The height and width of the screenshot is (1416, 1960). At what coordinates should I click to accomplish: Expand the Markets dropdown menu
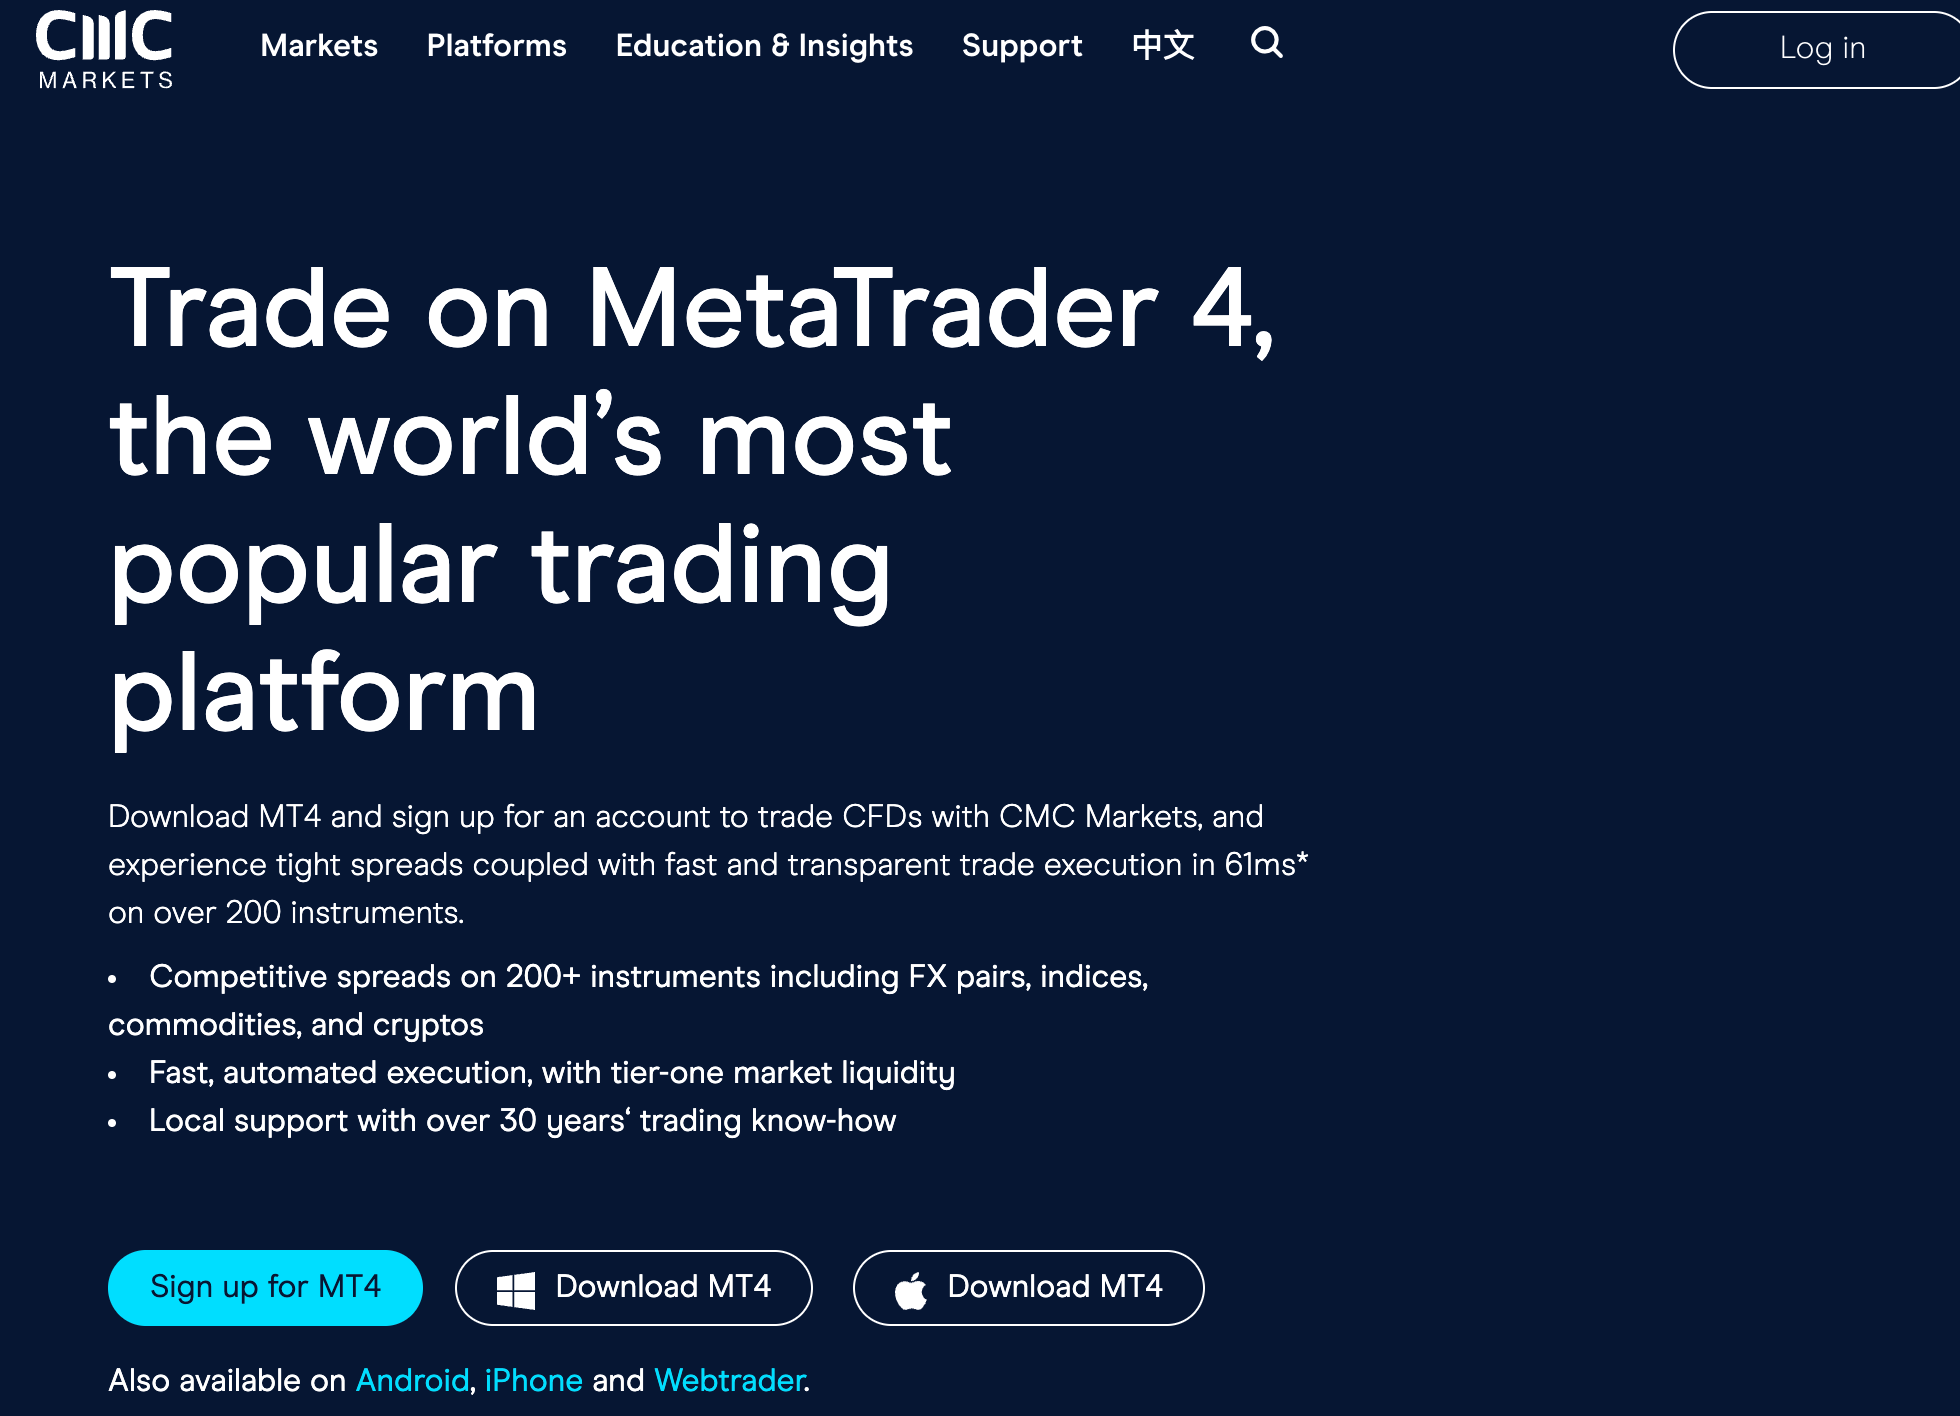click(318, 46)
